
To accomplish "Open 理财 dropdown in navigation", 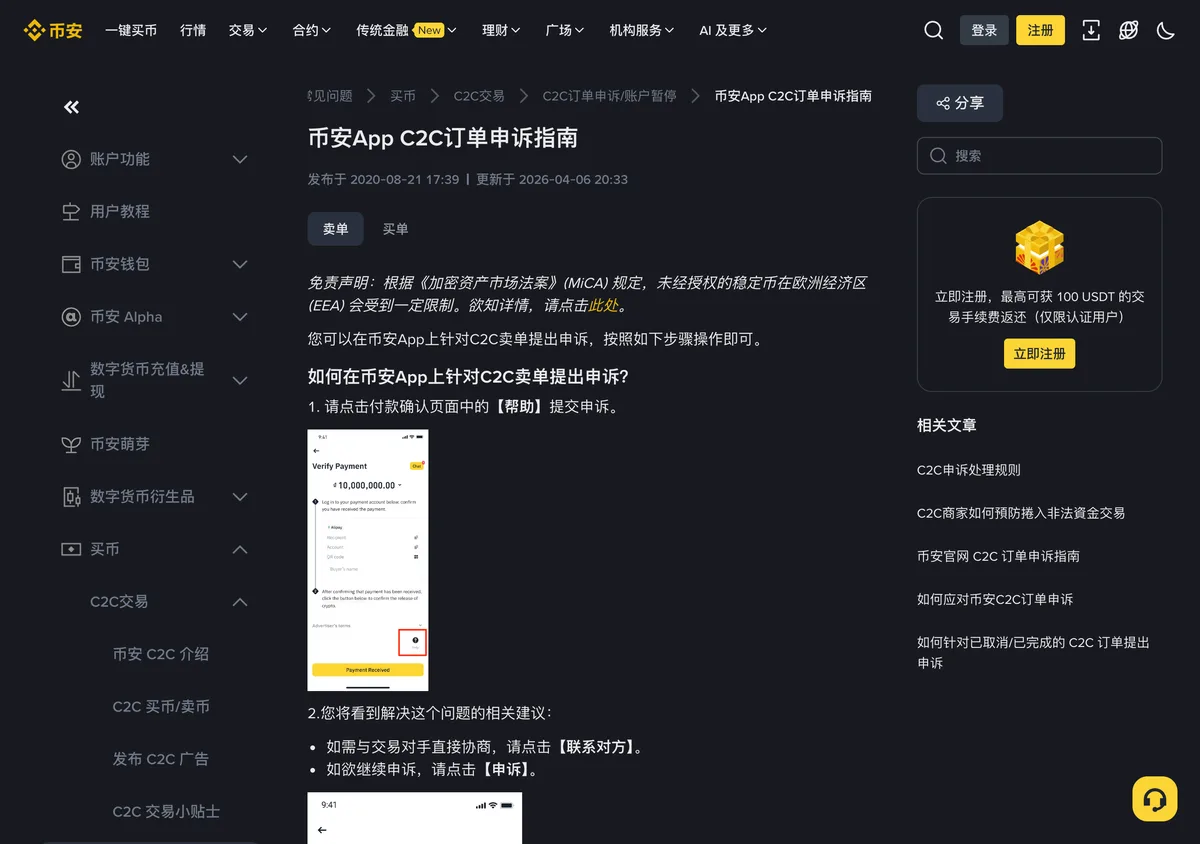I will [x=501, y=30].
